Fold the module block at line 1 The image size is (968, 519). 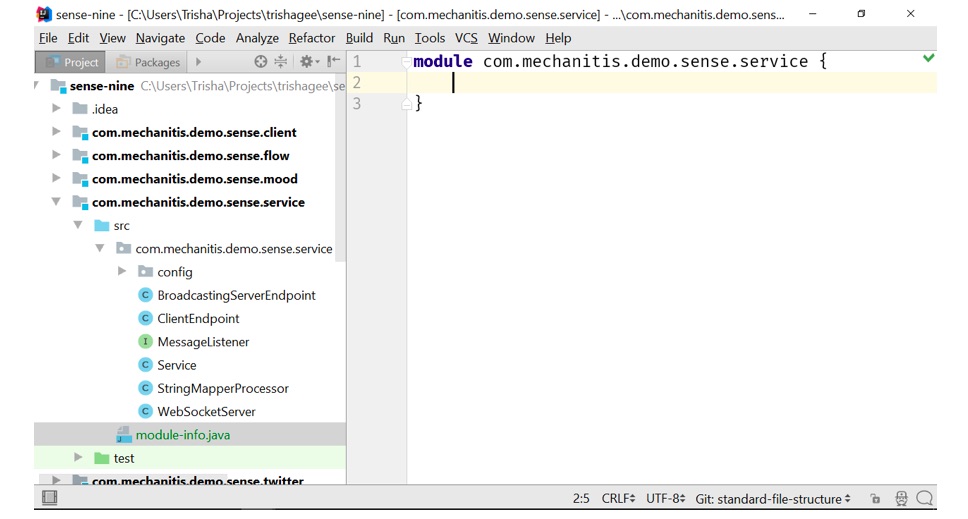click(406, 61)
